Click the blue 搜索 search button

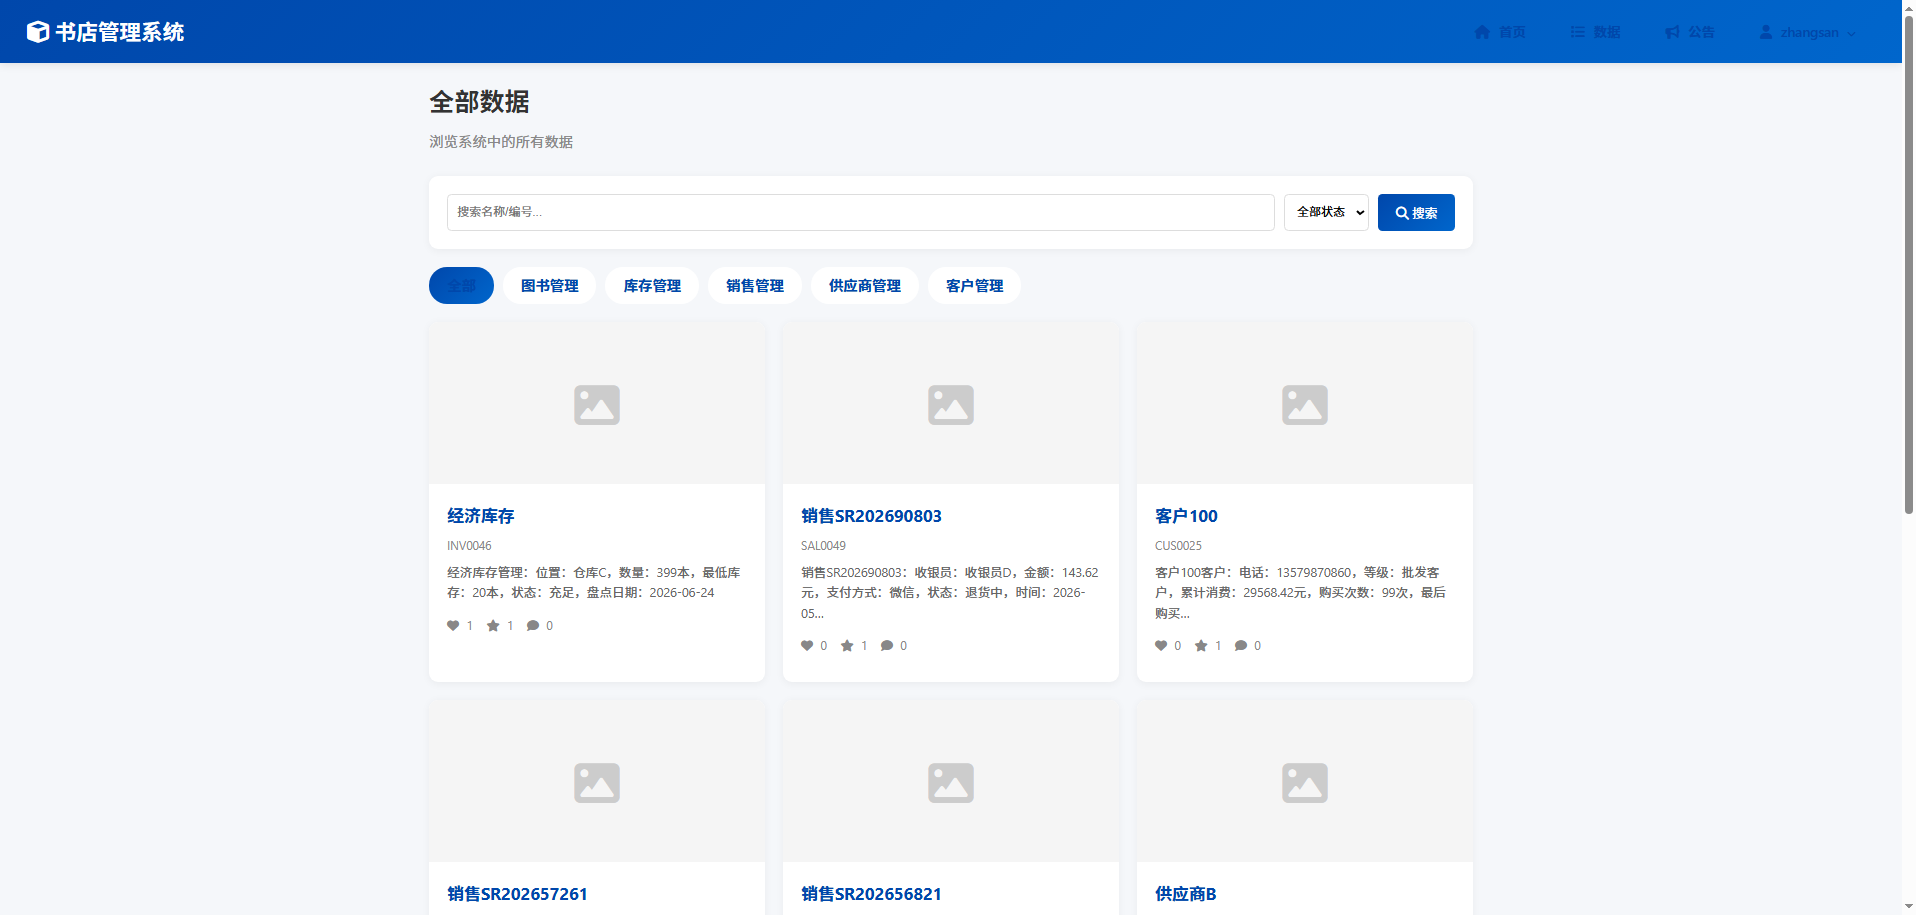1416,212
